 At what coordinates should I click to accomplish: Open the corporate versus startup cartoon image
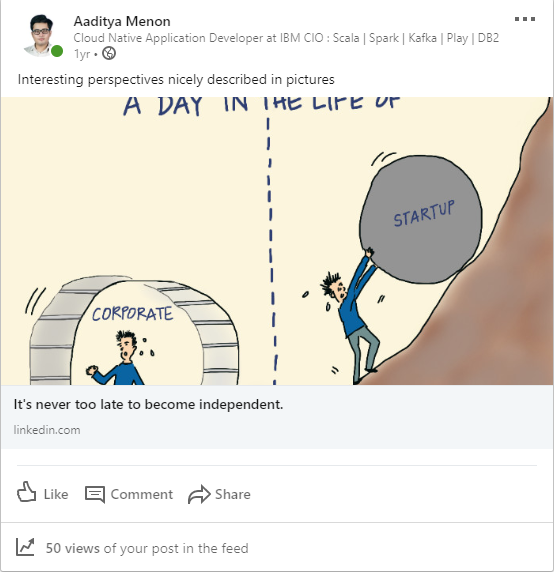(277, 241)
